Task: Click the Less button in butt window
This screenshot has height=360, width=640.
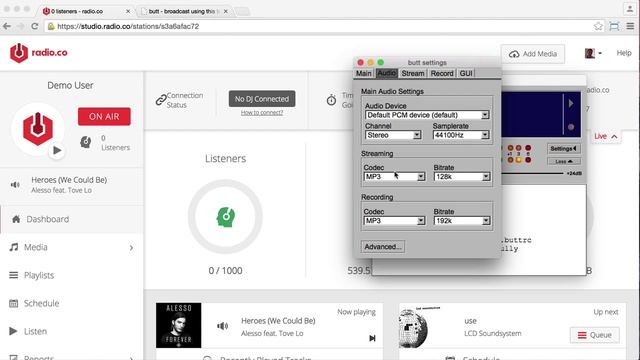Action: tap(564, 162)
